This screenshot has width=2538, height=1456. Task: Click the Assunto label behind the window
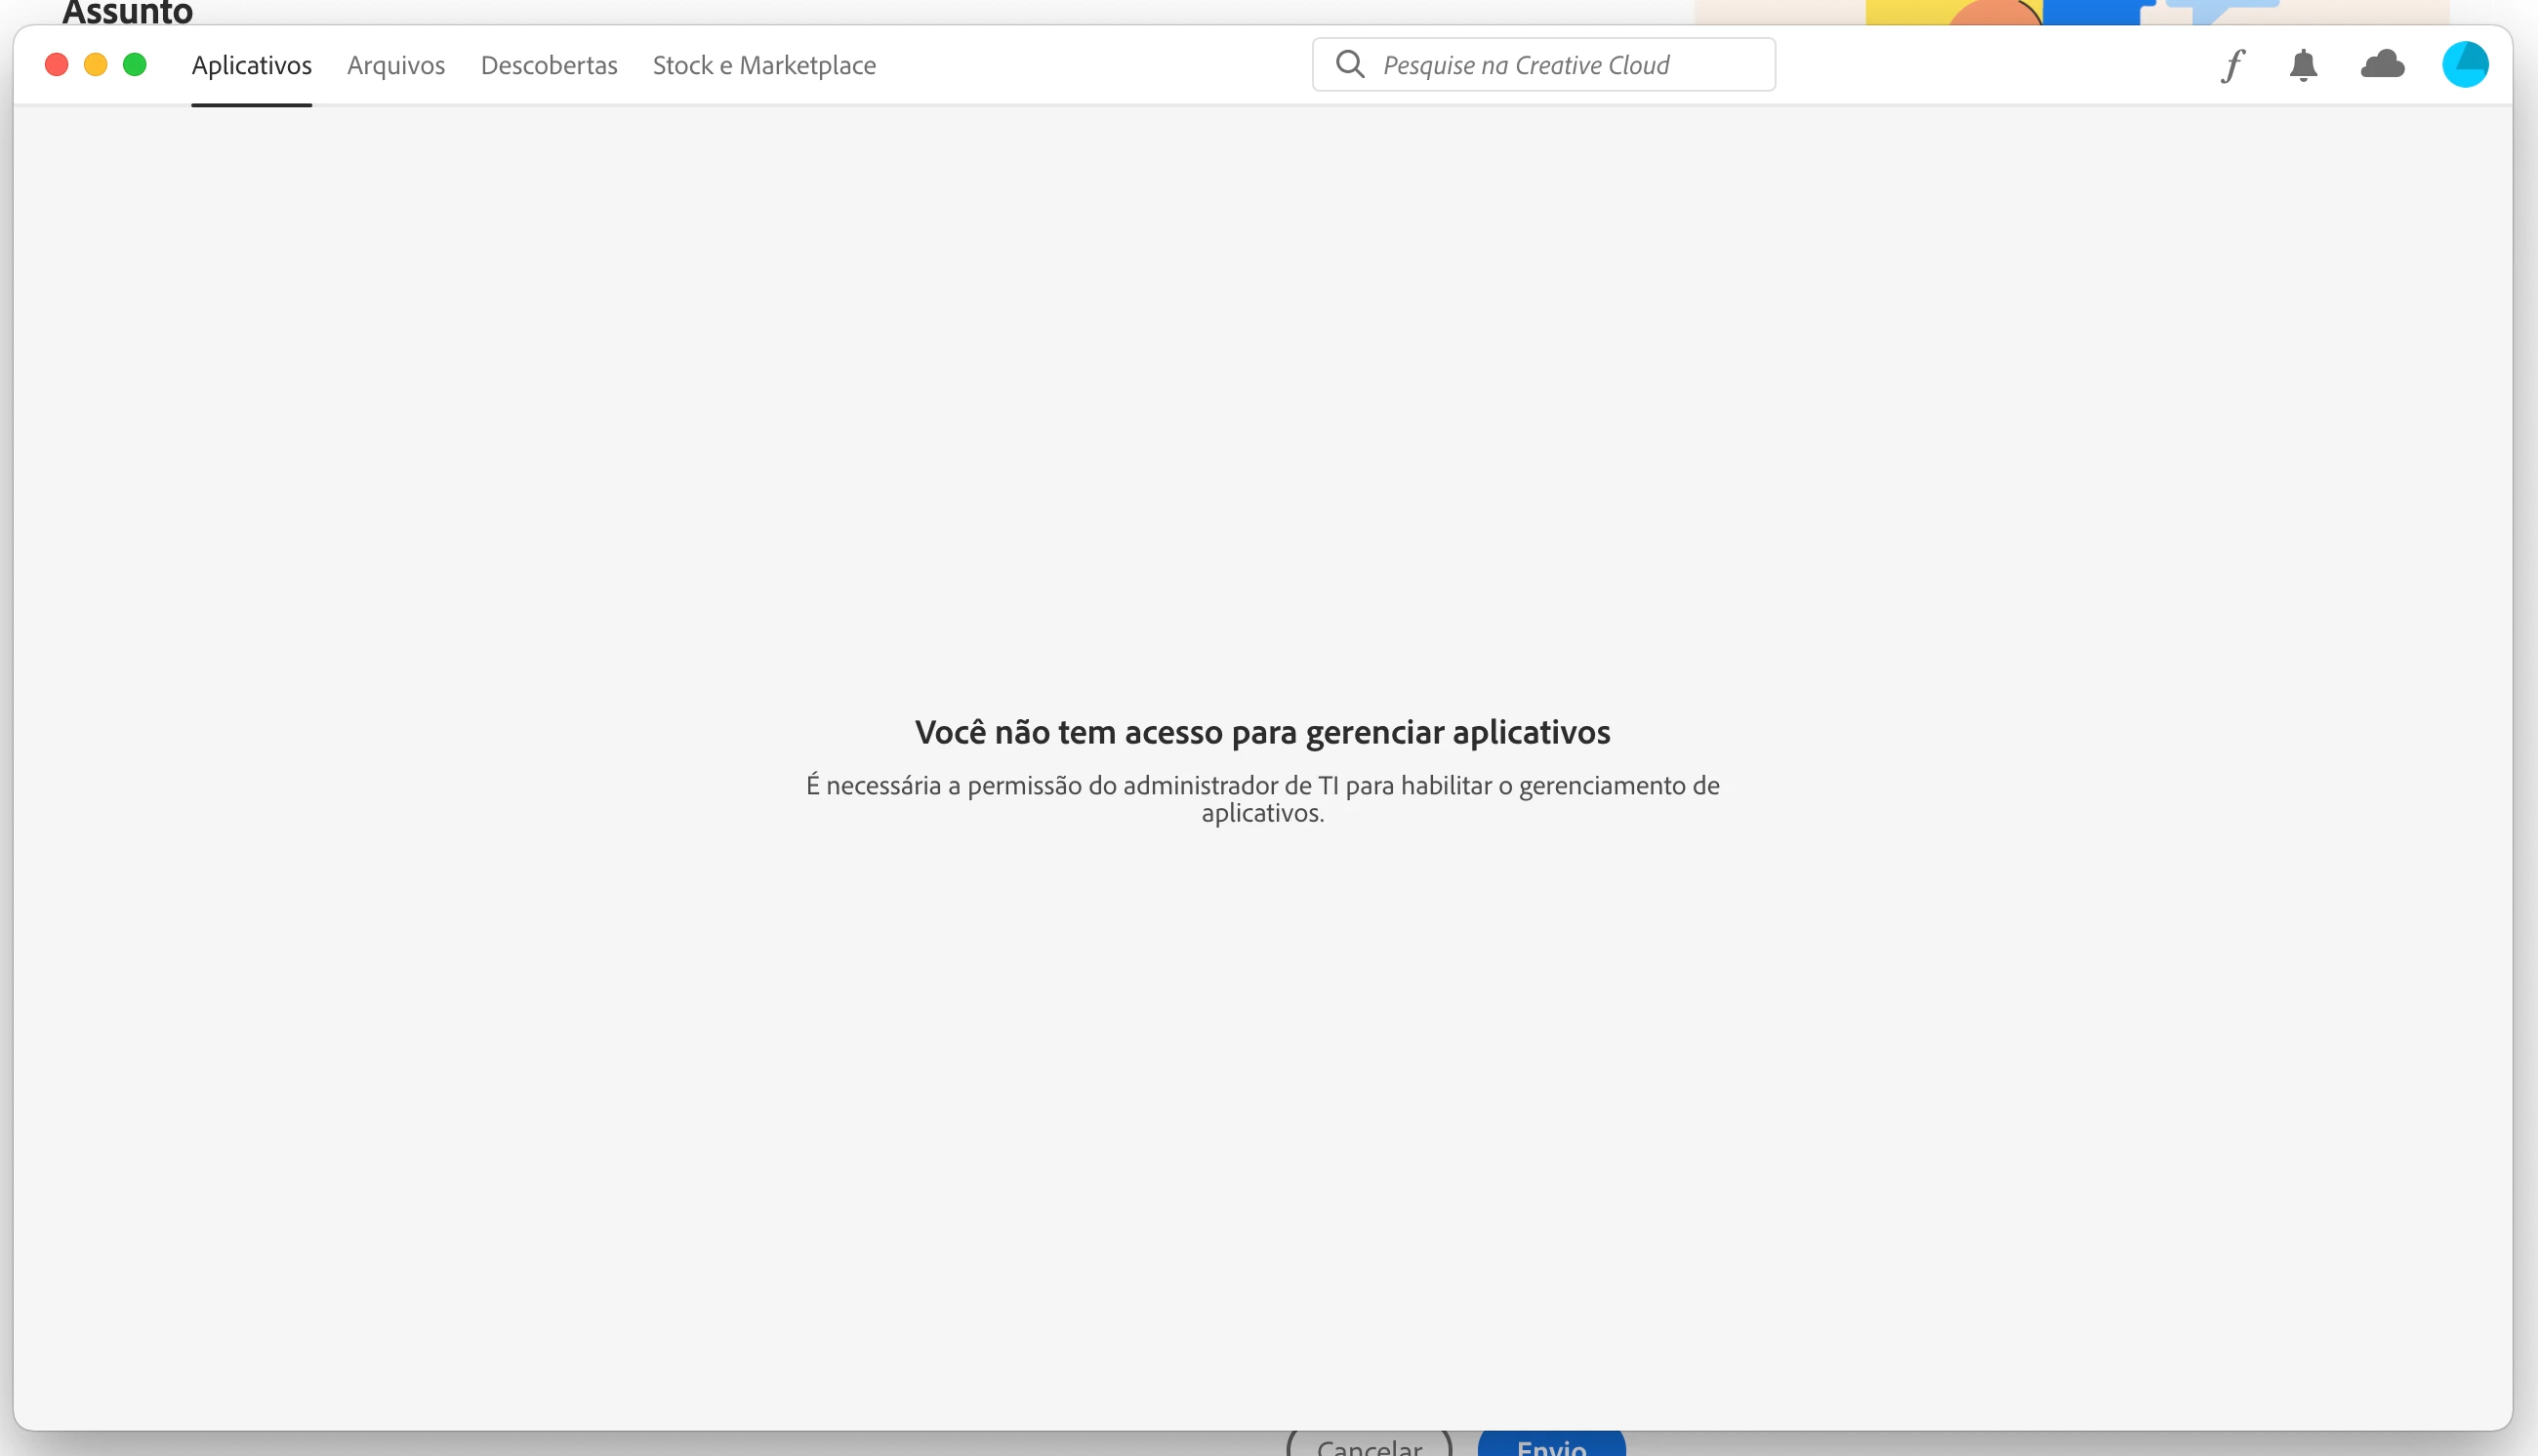(127, 12)
